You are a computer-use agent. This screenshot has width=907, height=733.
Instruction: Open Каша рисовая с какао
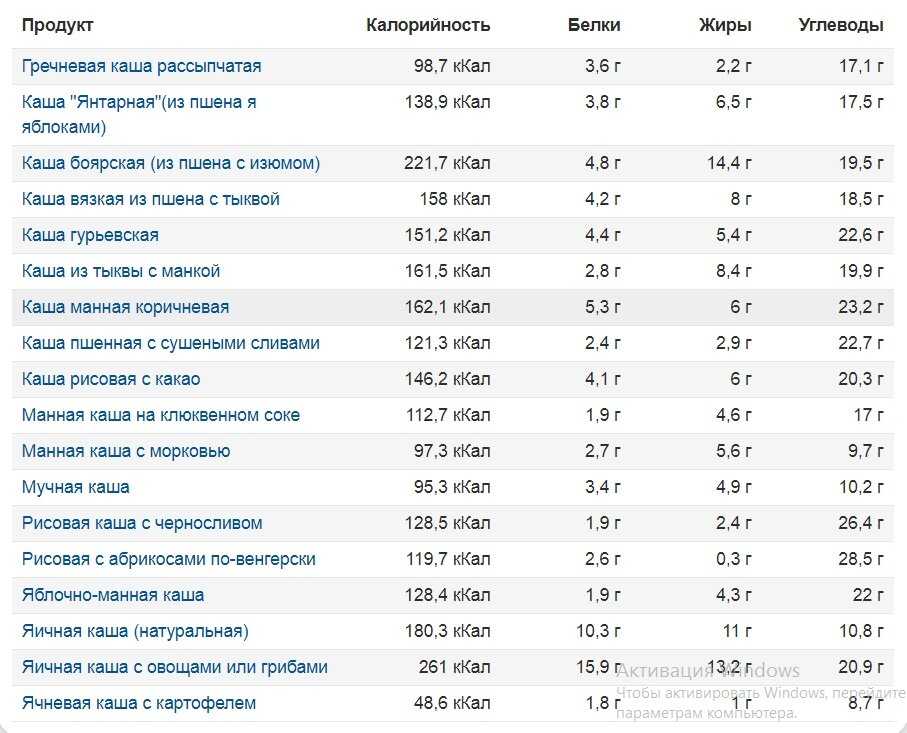(111, 380)
